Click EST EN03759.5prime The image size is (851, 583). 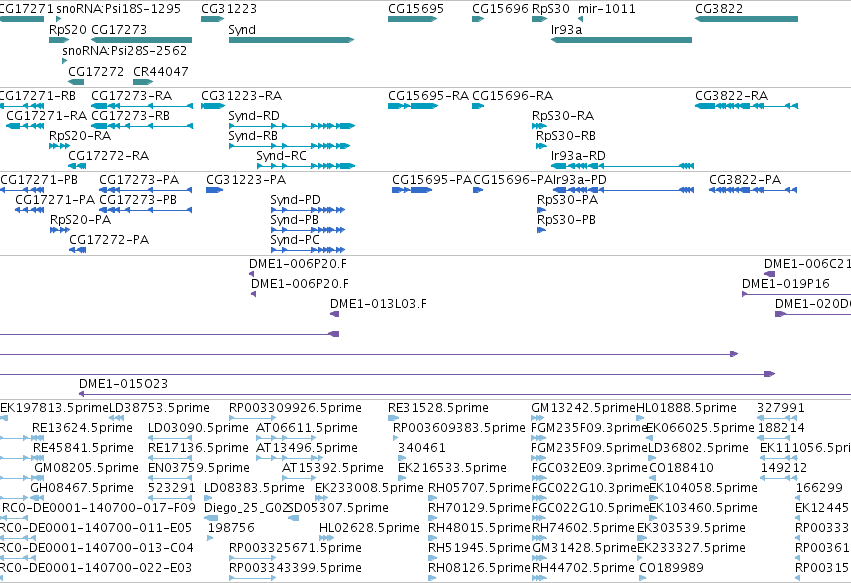pos(172,478)
